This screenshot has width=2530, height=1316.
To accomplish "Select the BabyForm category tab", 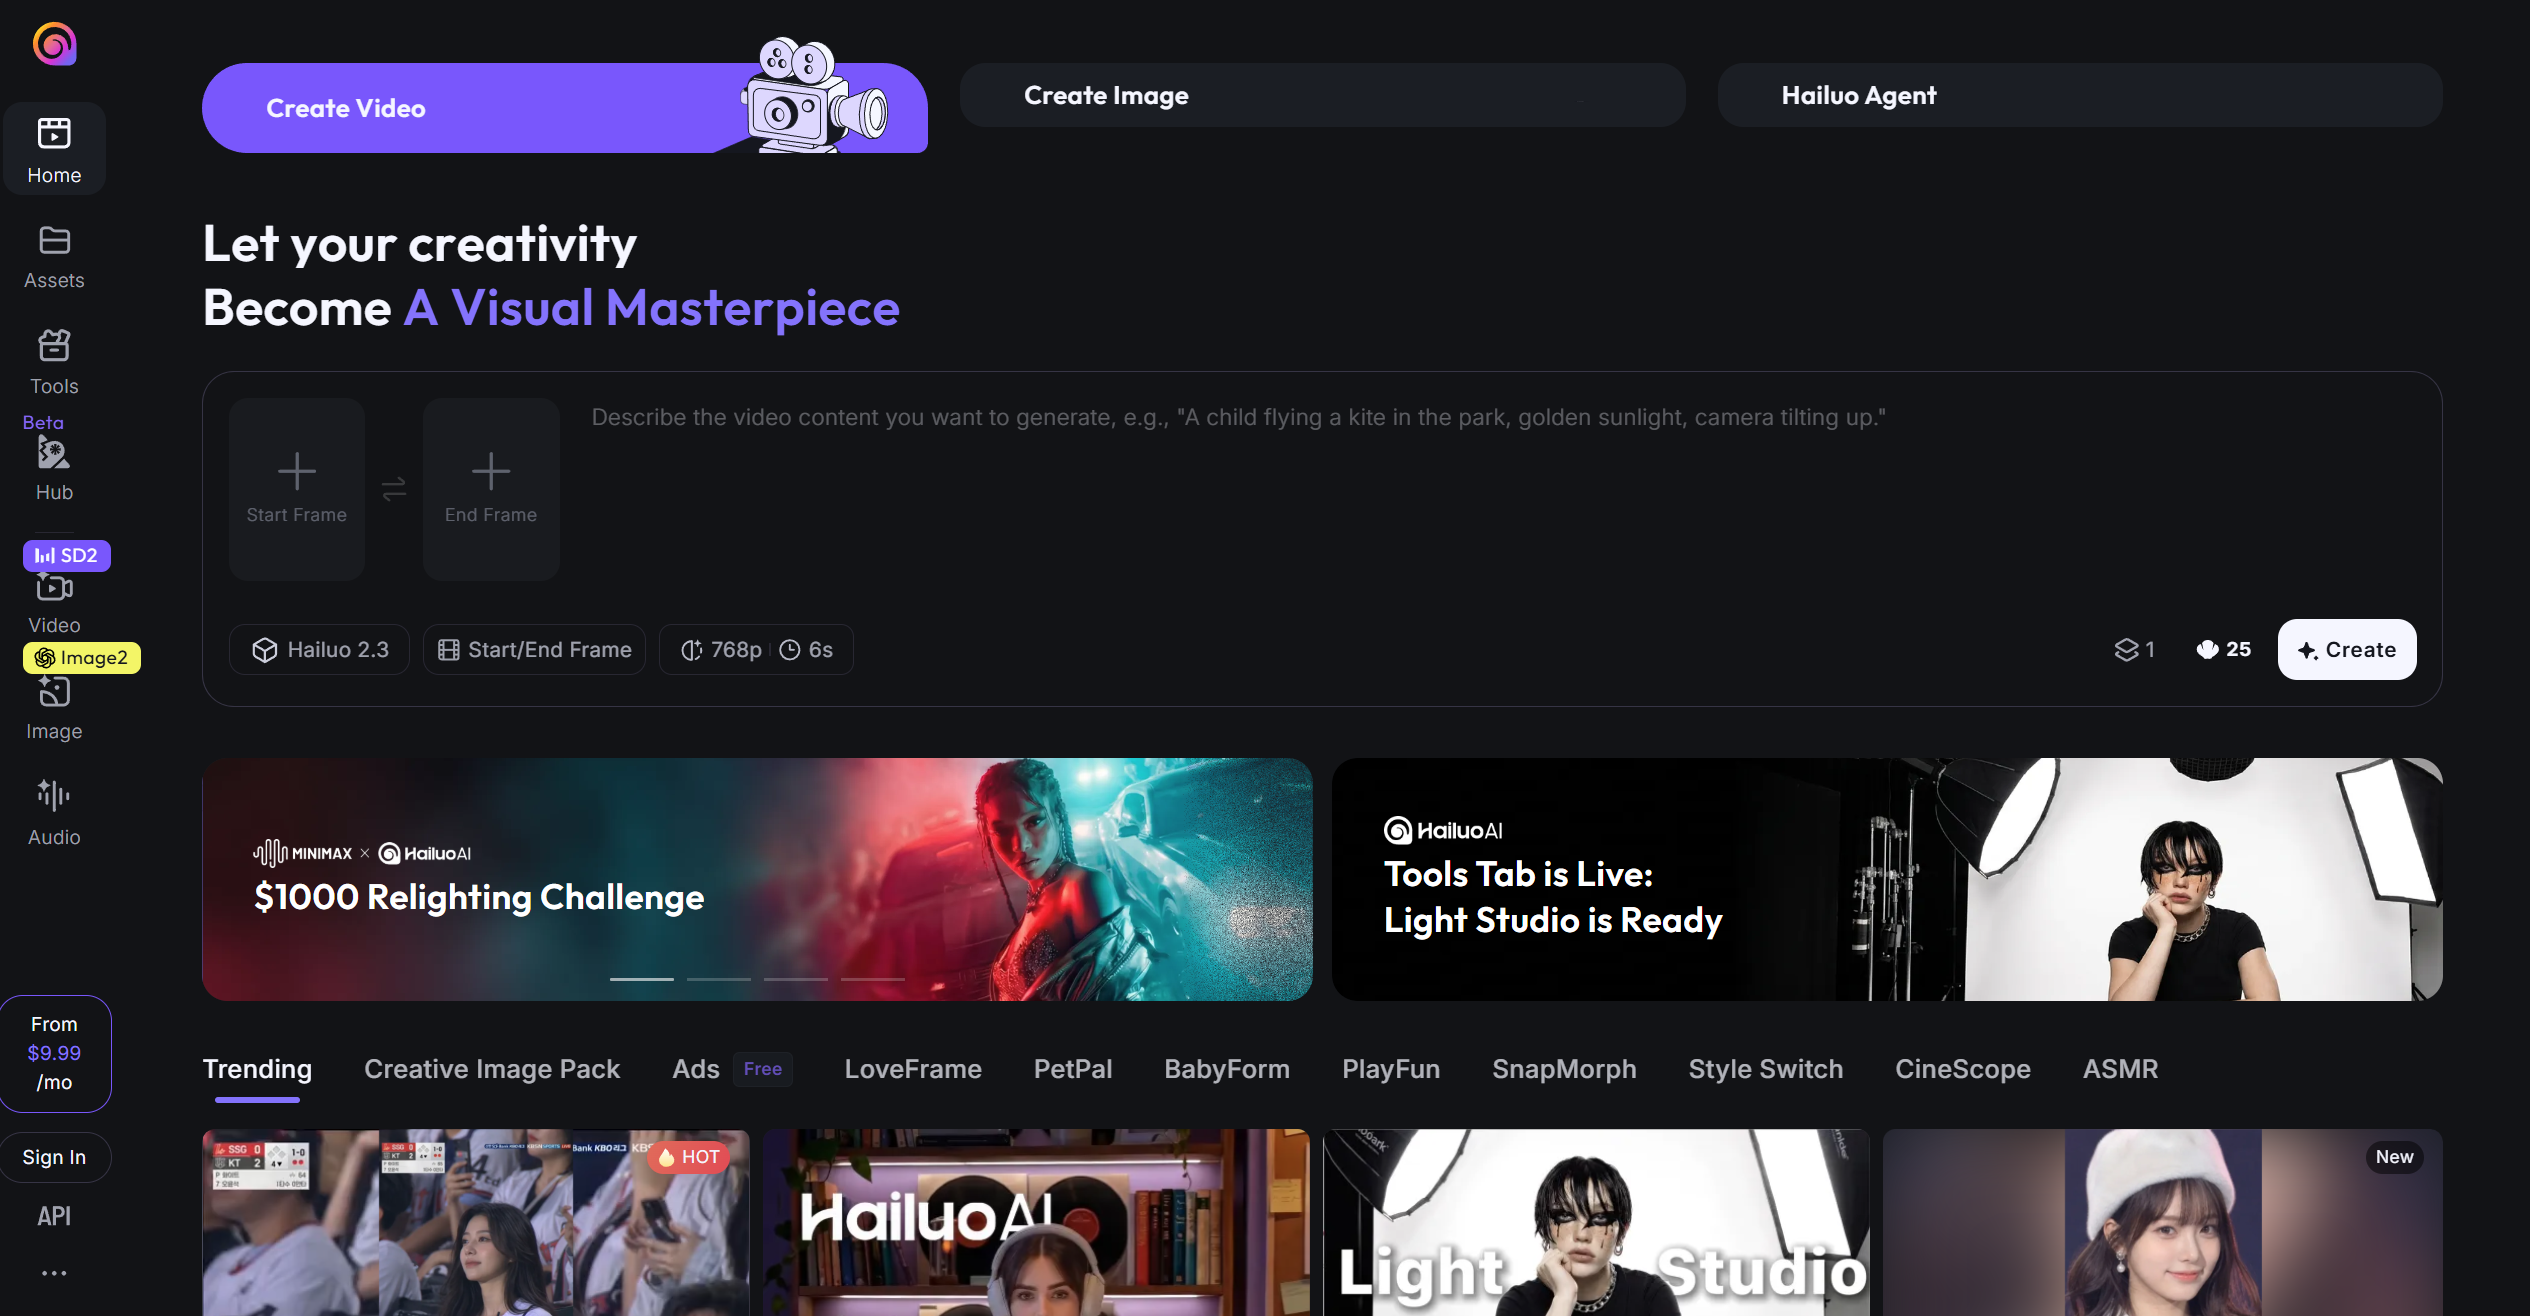I will point(1227,1069).
